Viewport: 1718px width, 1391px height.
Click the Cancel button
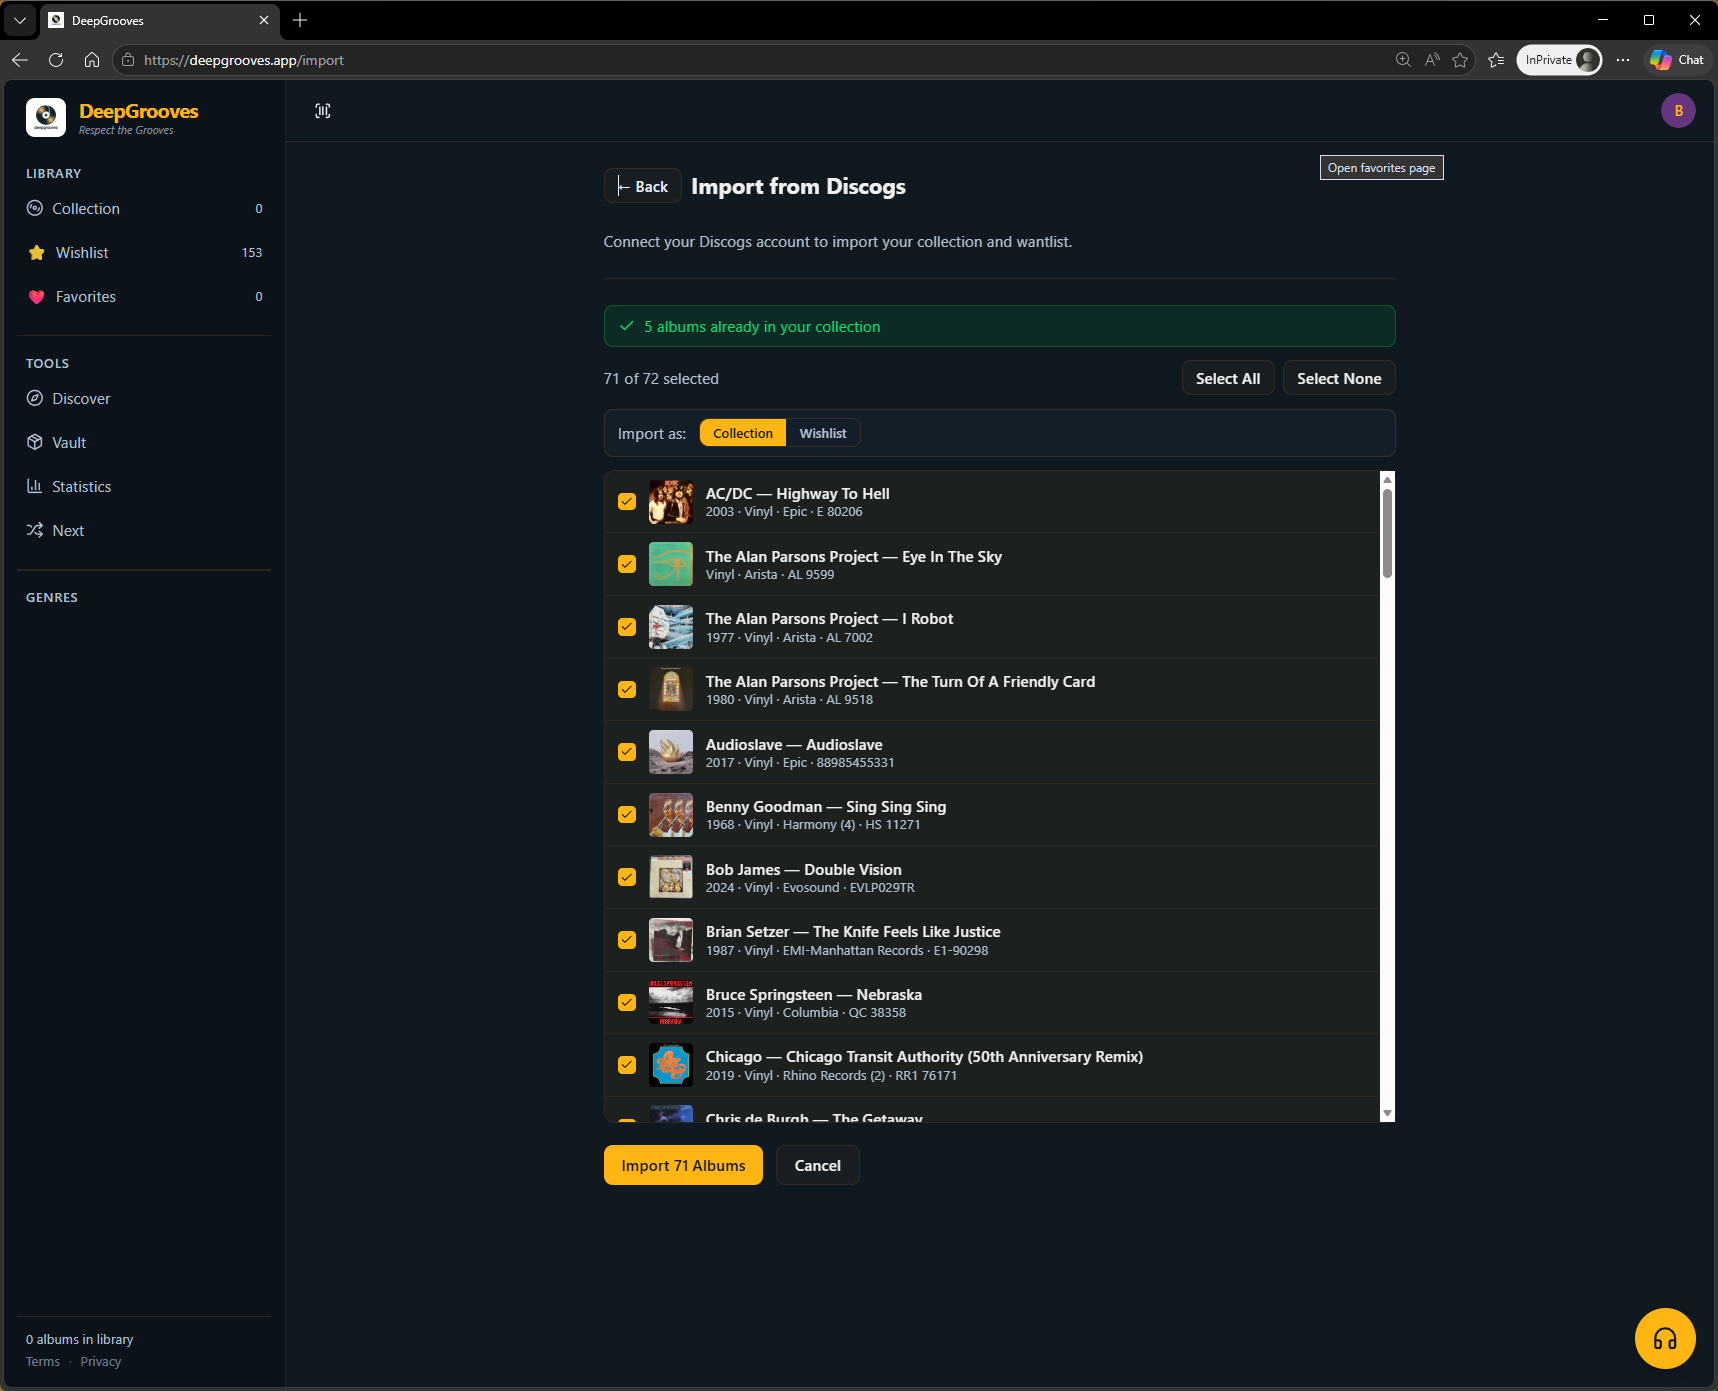coord(818,1165)
